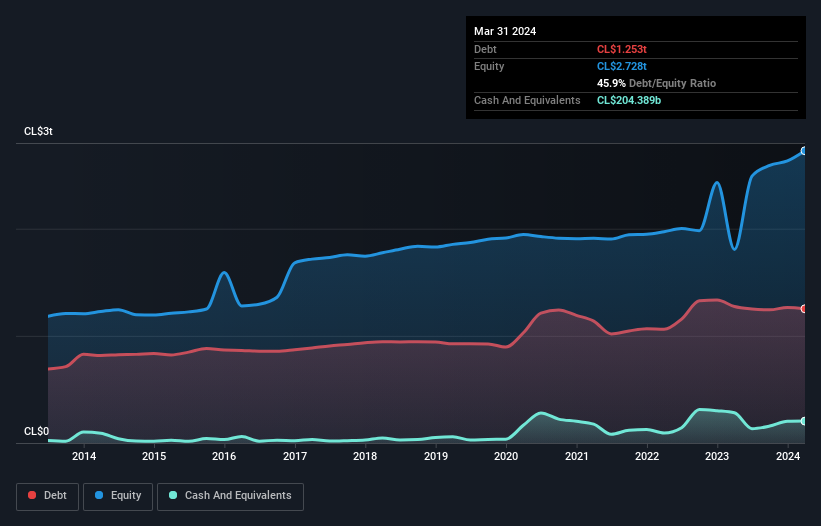Select the red Debt endpoint marker
Viewport: 821px width, 526px height.
pos(804,309)
